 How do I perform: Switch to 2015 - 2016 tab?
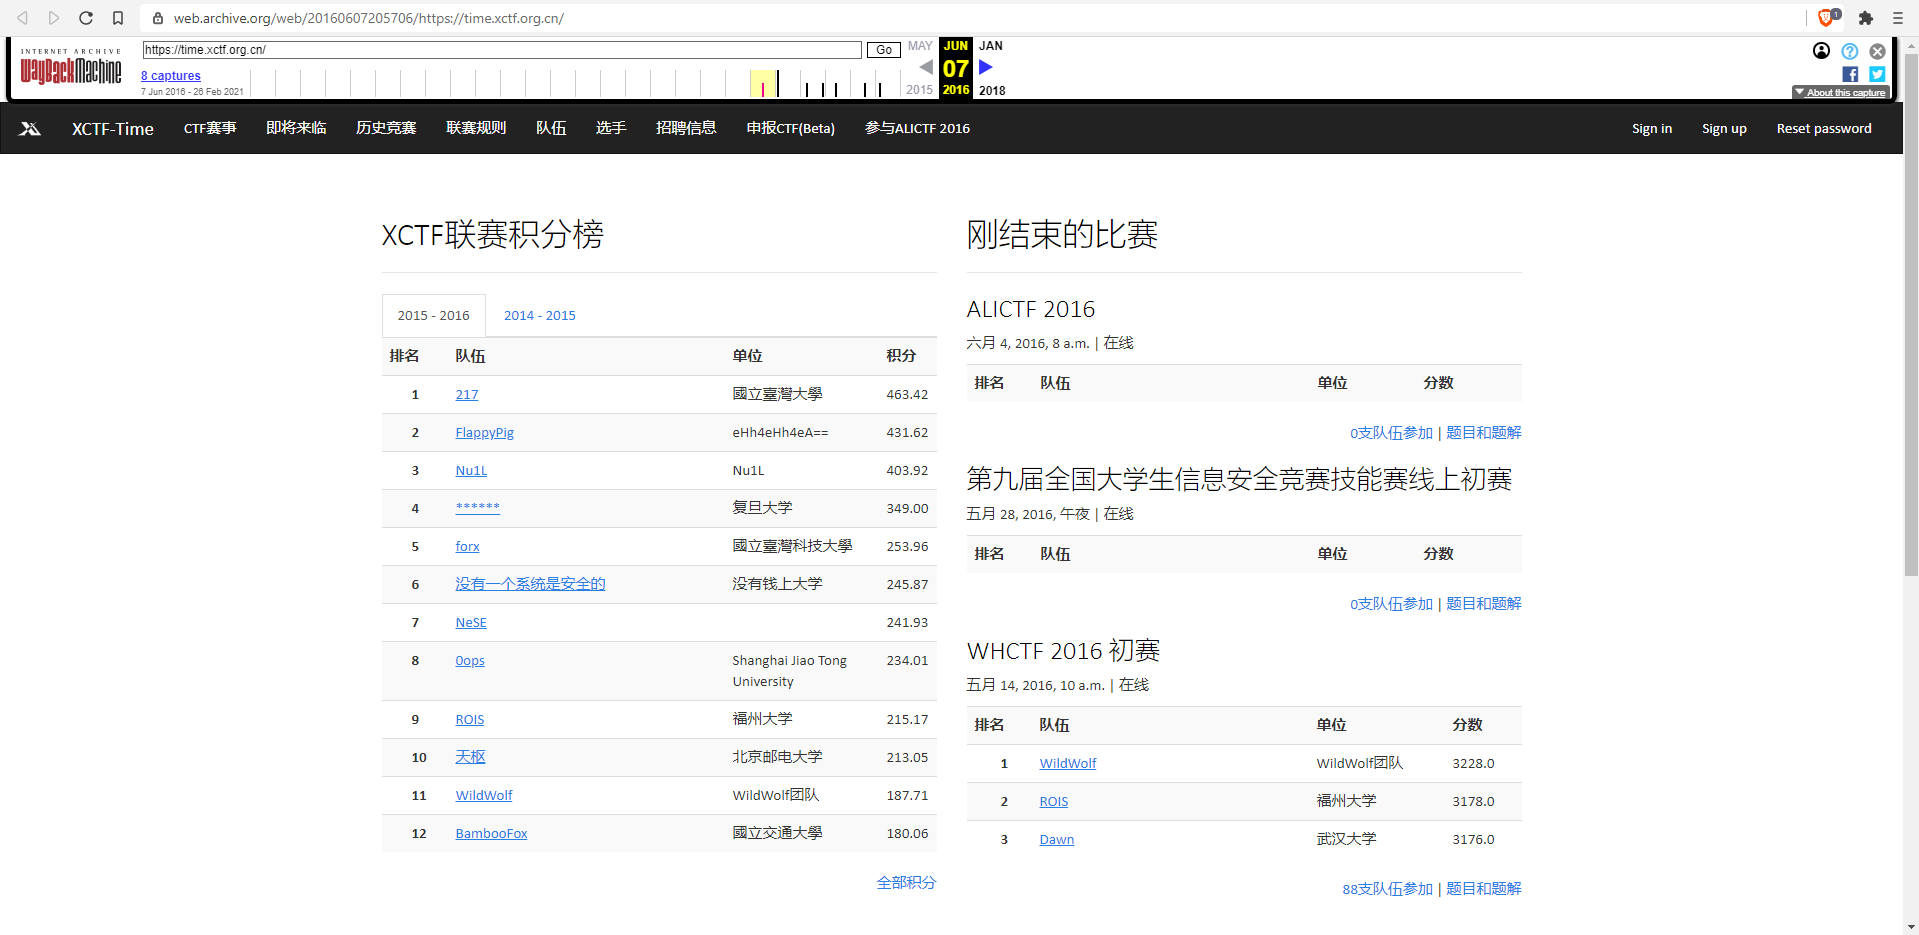pos(434,315)
